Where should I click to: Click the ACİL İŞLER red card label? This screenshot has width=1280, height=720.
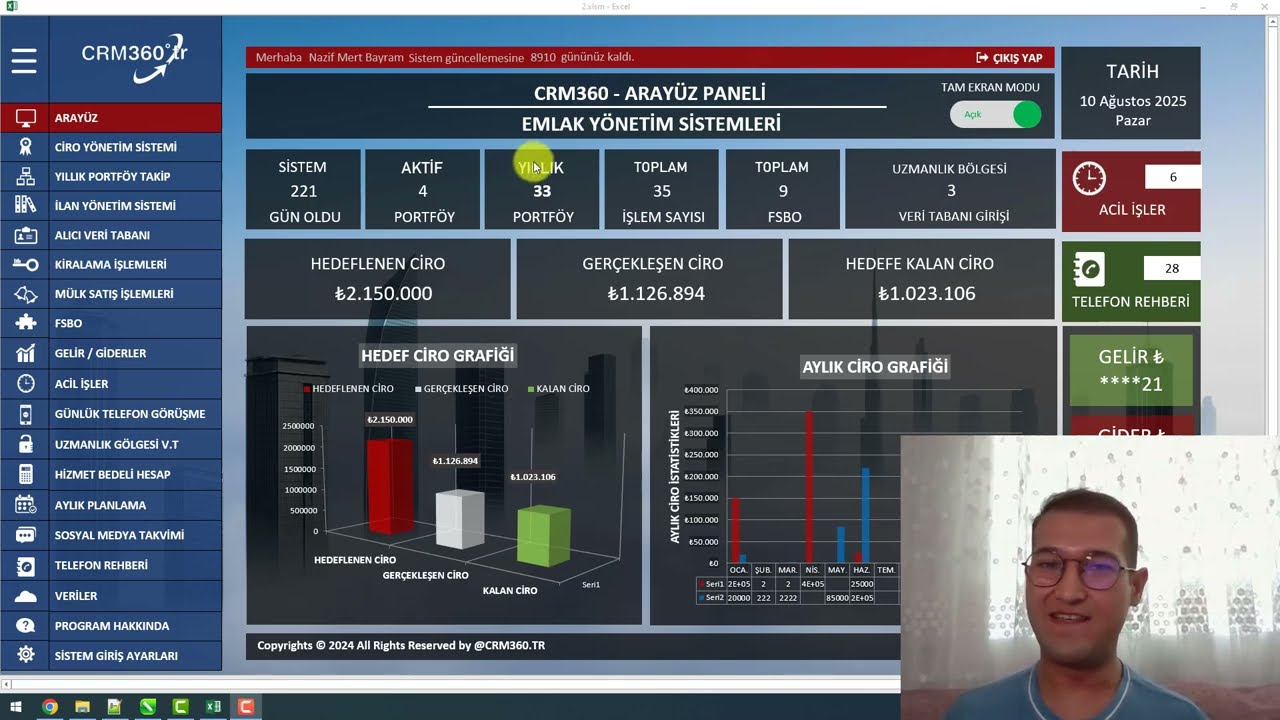1132,210
